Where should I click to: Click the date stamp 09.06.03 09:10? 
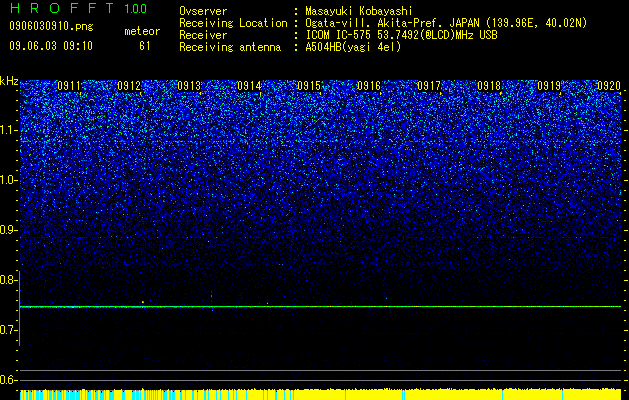[51, 46]
